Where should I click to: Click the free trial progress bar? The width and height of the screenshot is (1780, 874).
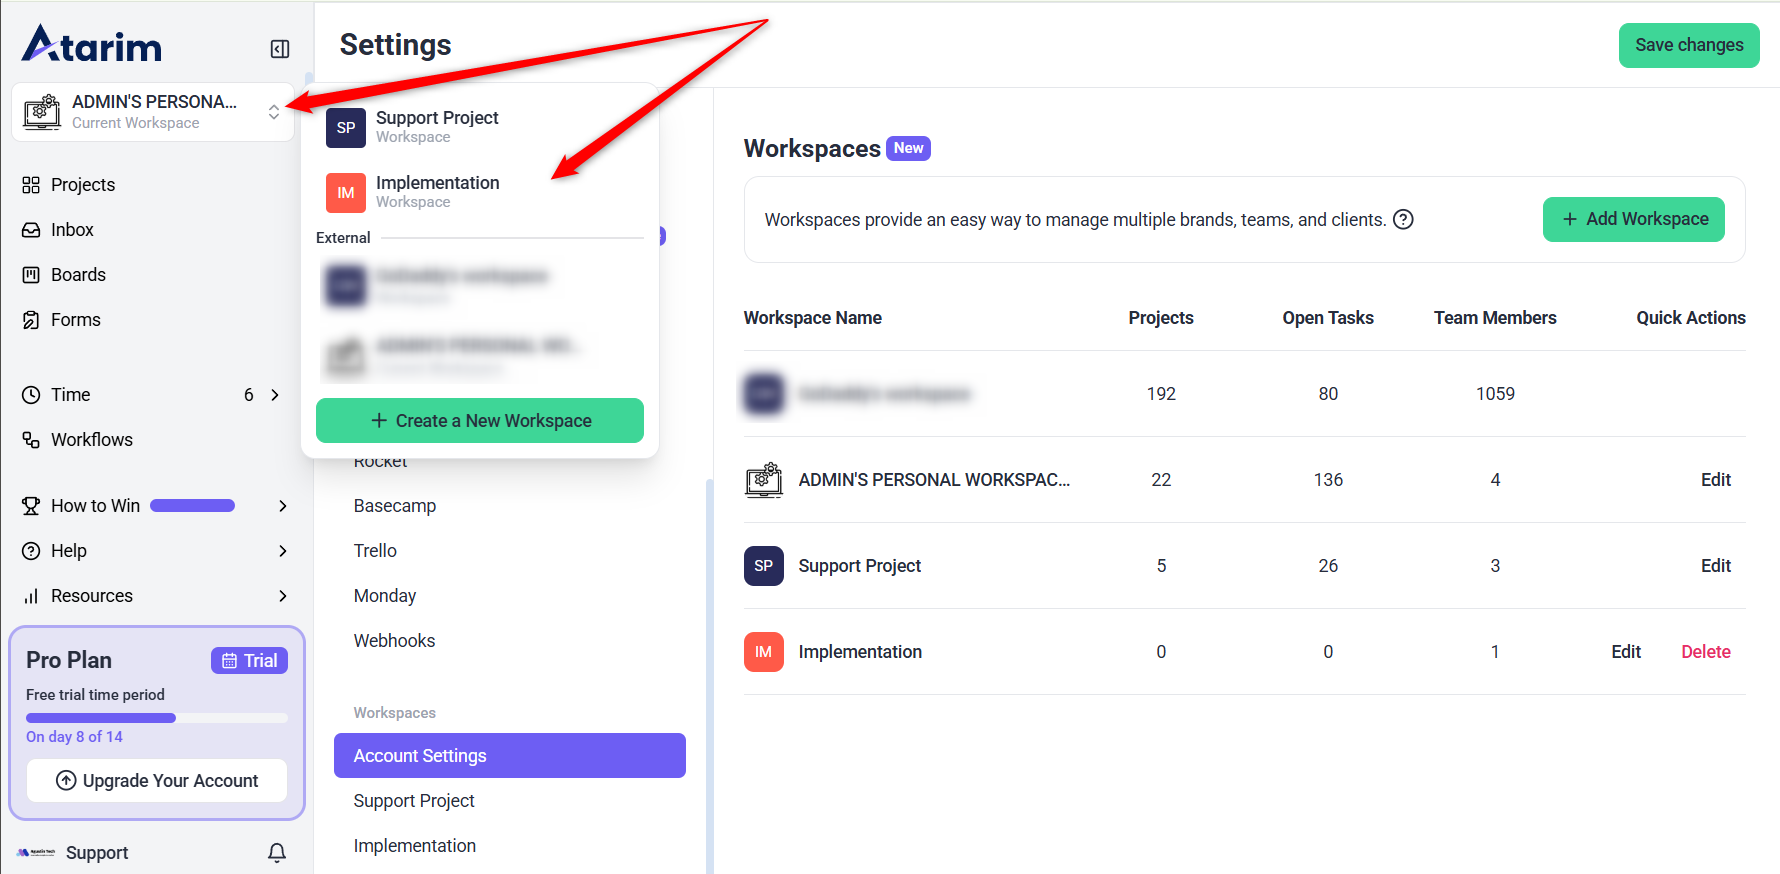click(x=156, y=718)
